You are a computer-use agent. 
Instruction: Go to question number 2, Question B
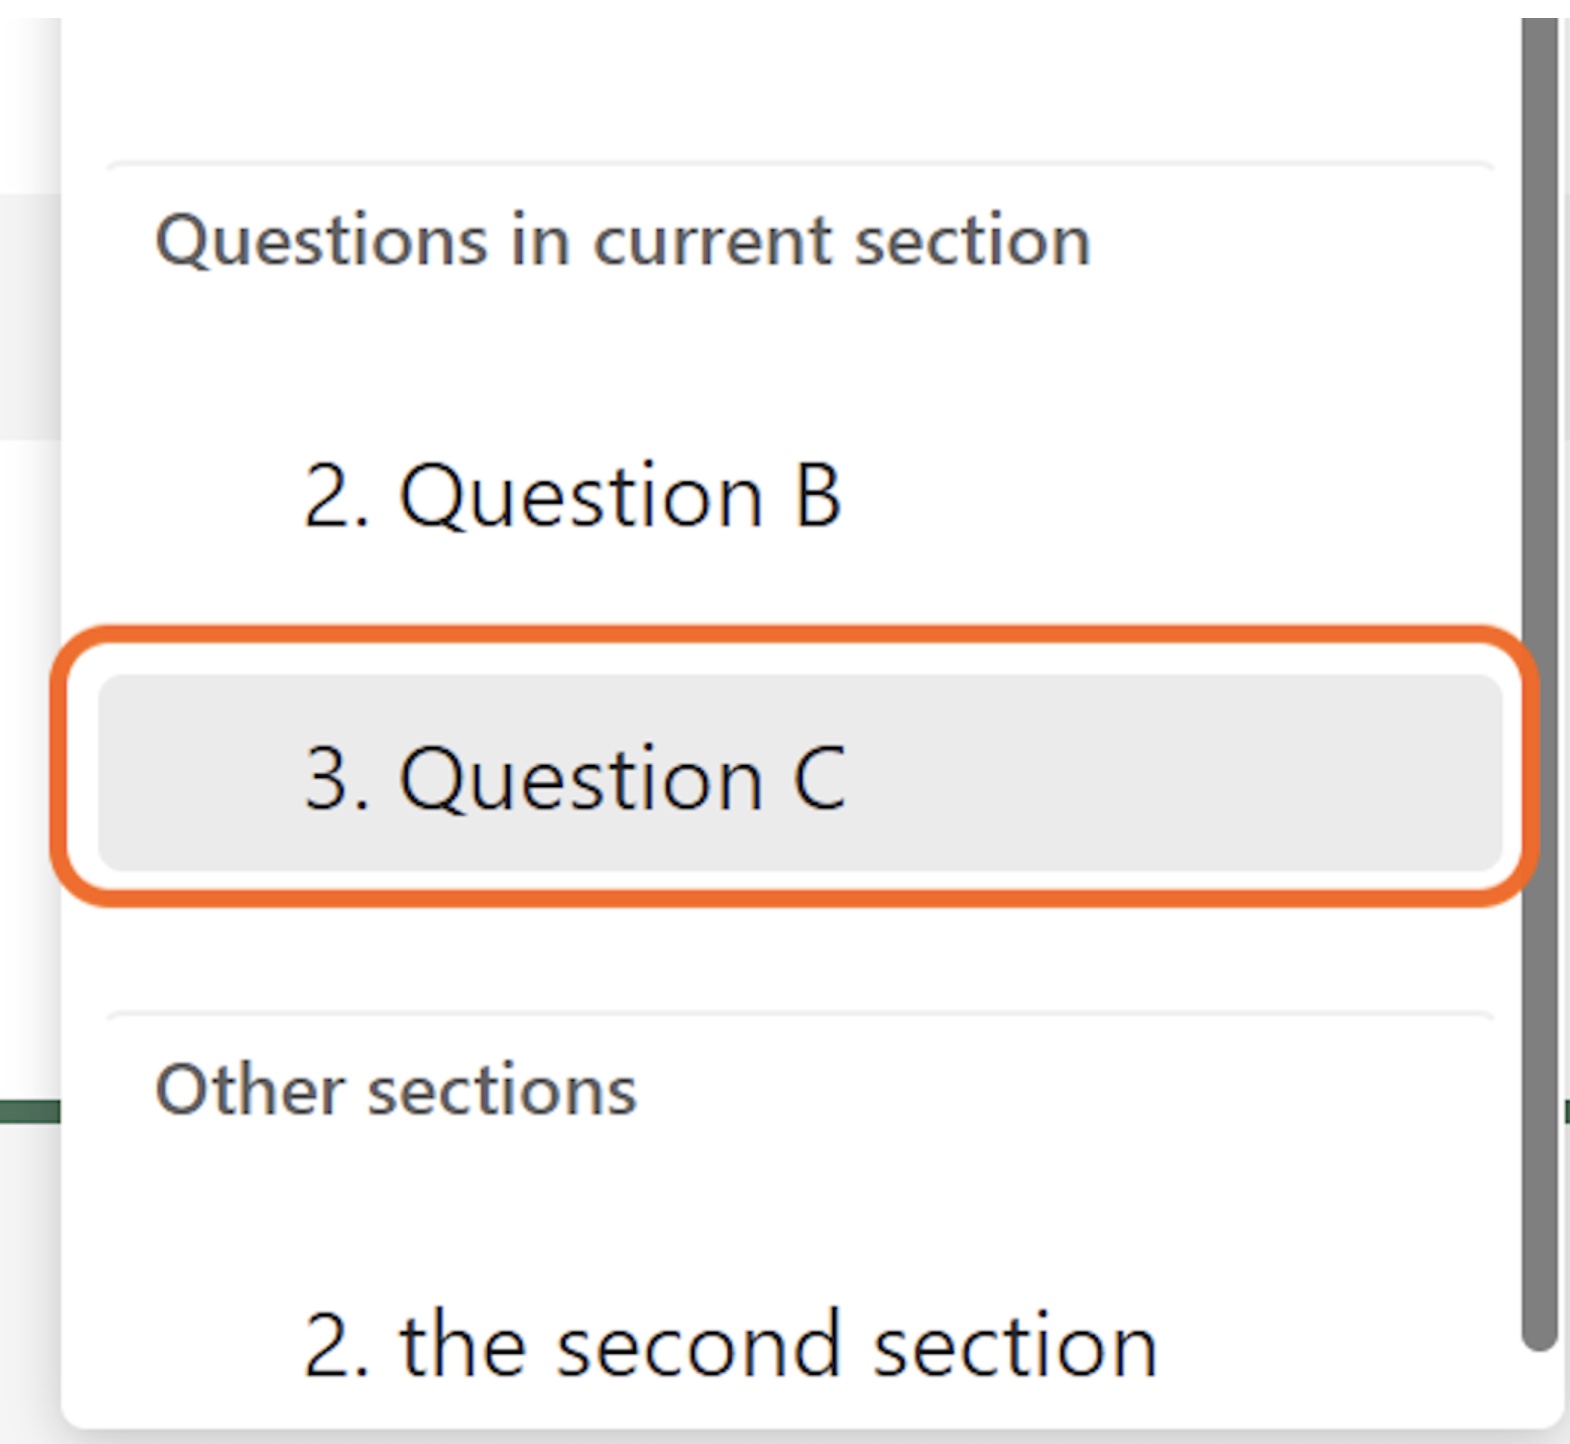pyautogui.click(x=572, y=496)
